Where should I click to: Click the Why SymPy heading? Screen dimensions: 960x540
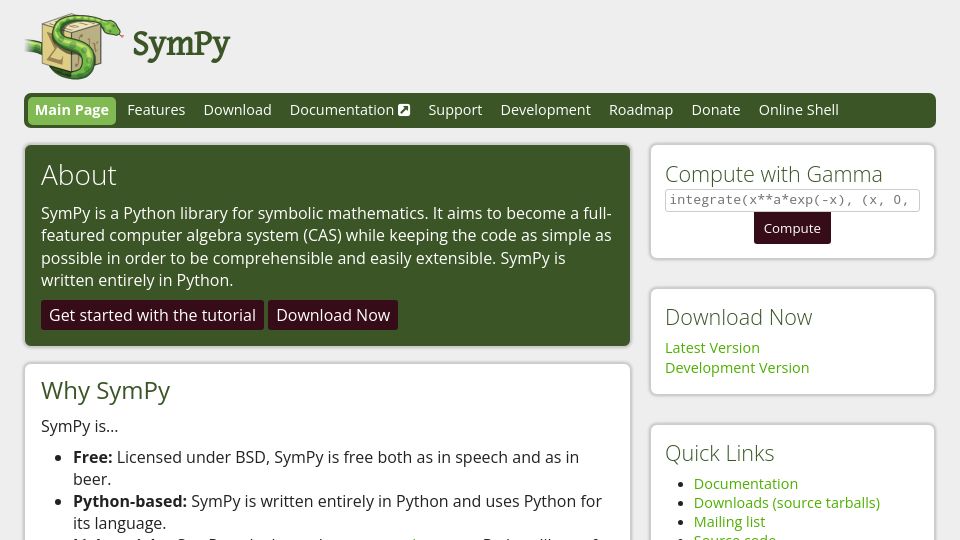click(105, 391)
